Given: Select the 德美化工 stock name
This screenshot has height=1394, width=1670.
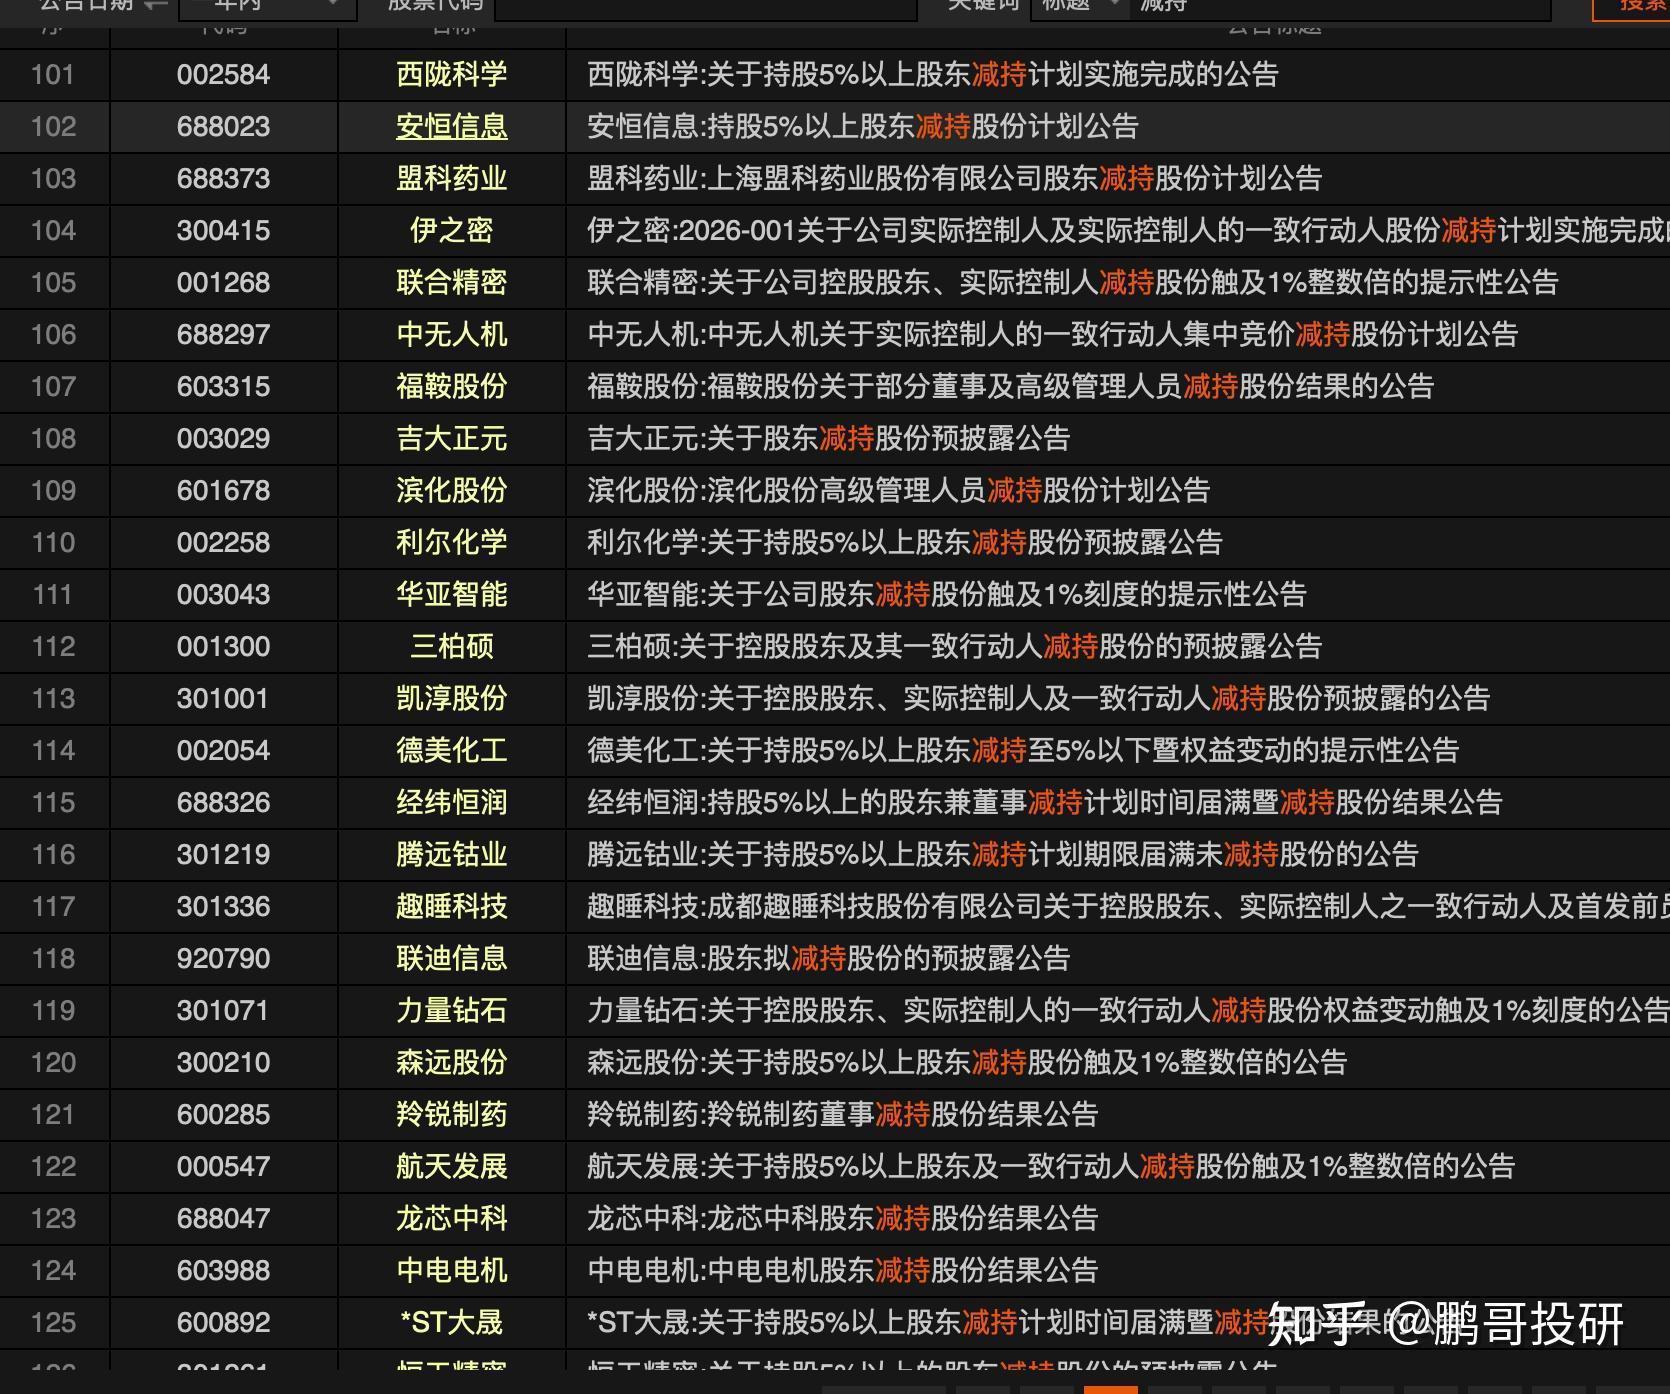Looking at the screenshot, I should [x=452, y=751].
